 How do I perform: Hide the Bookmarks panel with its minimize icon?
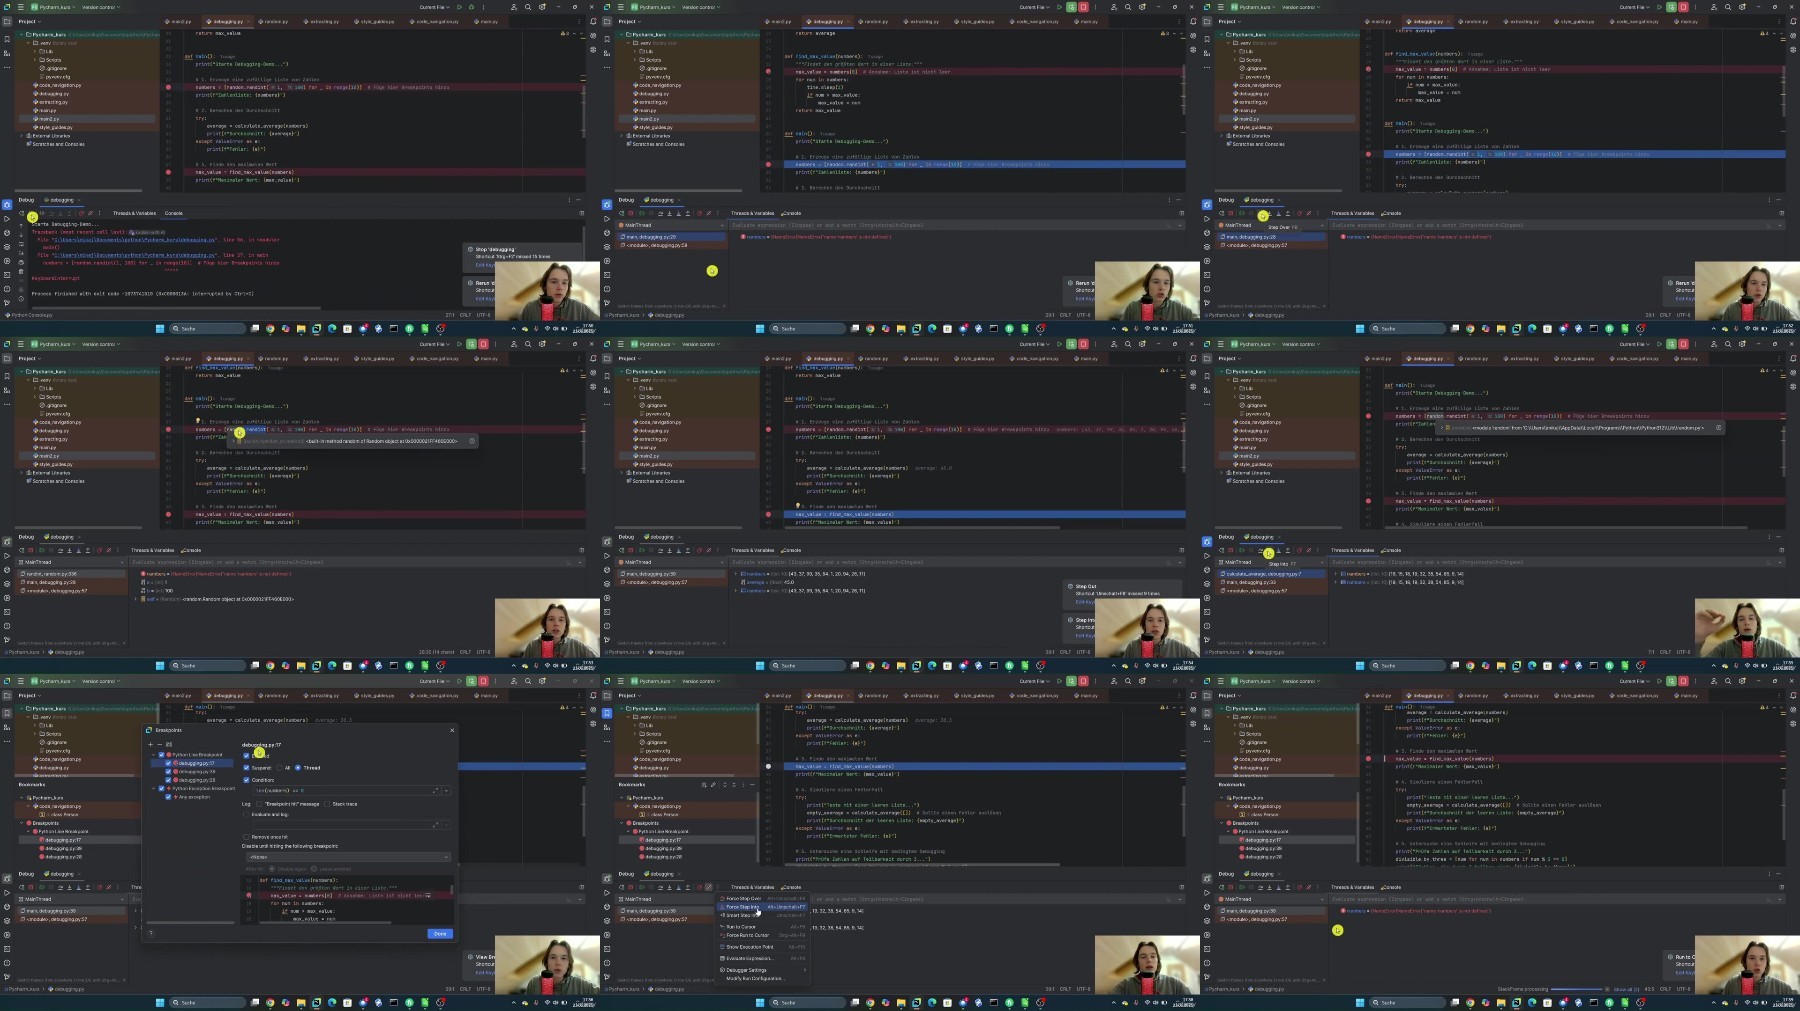[752, 785]
